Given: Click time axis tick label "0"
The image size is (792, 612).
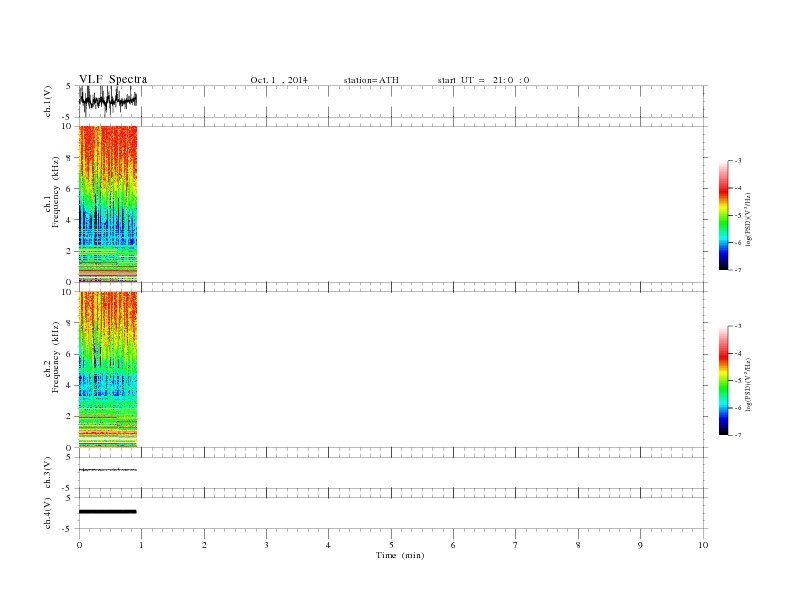Looking at the screenshot, I should 79,545.
